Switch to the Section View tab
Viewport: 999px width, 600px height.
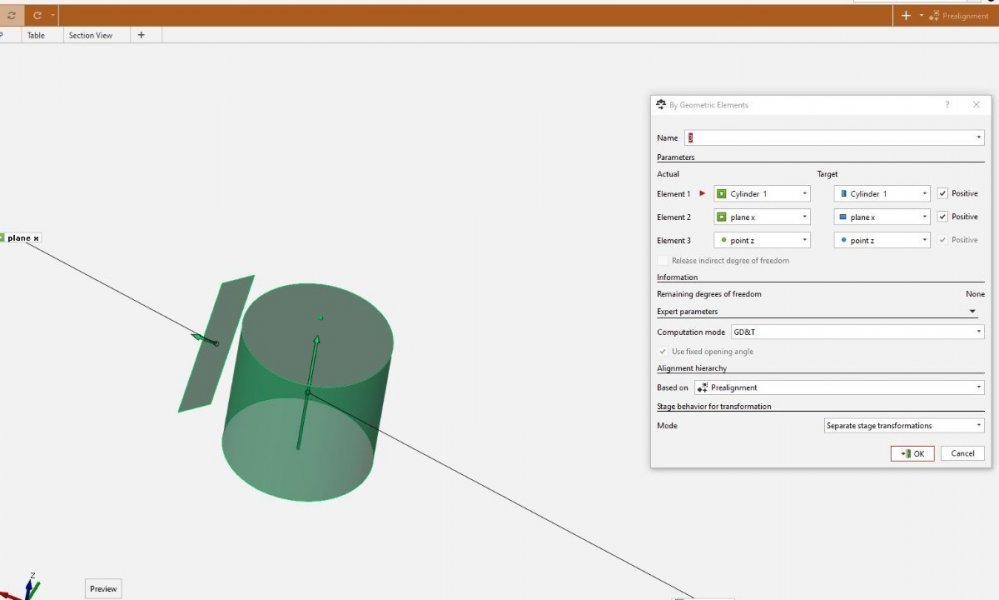(90, 35)
